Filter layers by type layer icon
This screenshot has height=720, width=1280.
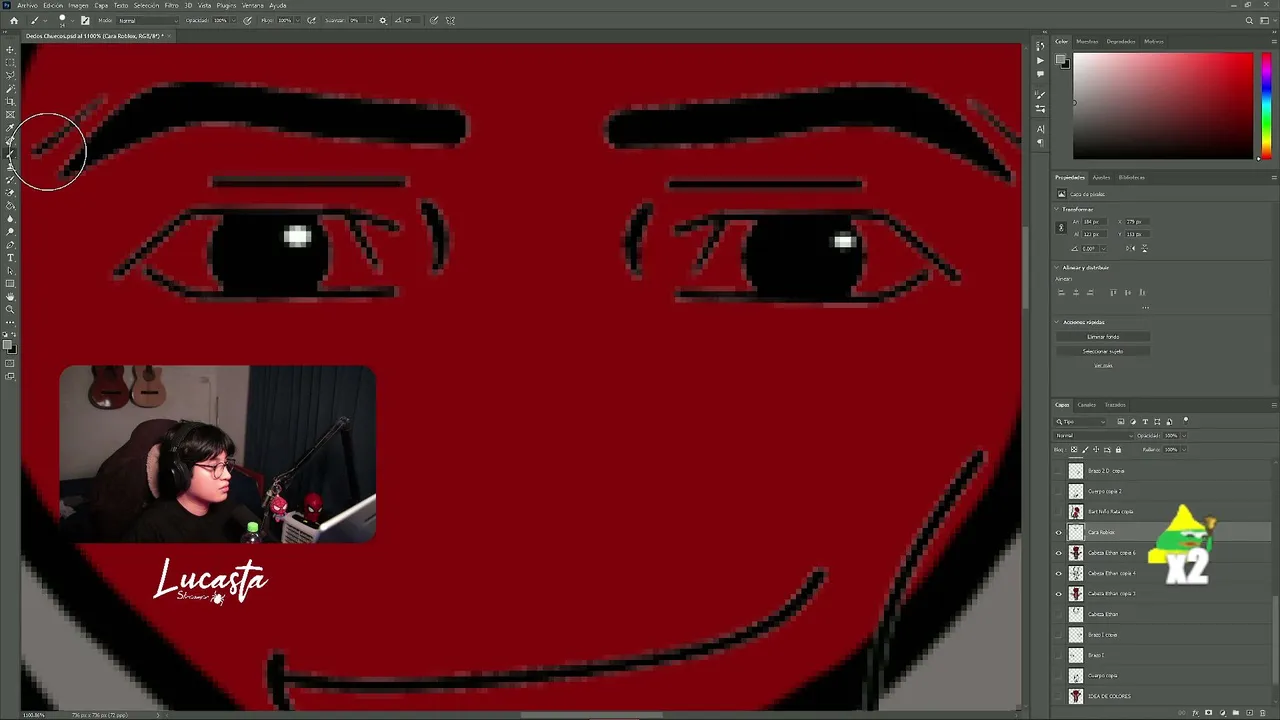click(x=1145, y=422)
